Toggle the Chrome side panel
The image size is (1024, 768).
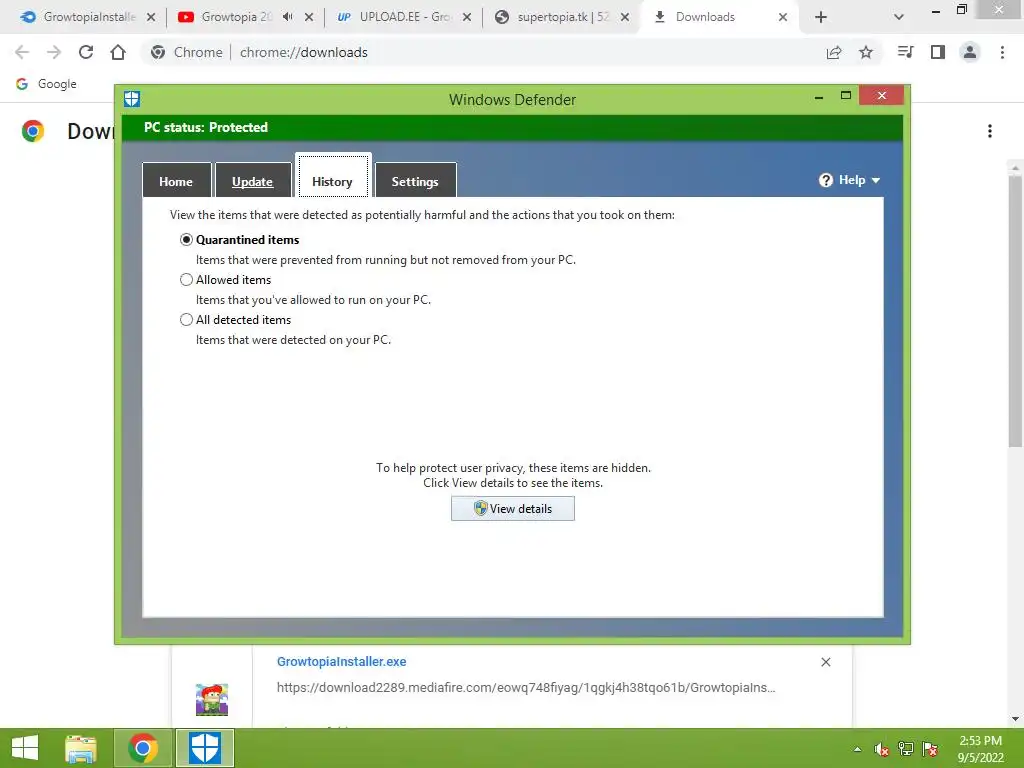[938, 52]
